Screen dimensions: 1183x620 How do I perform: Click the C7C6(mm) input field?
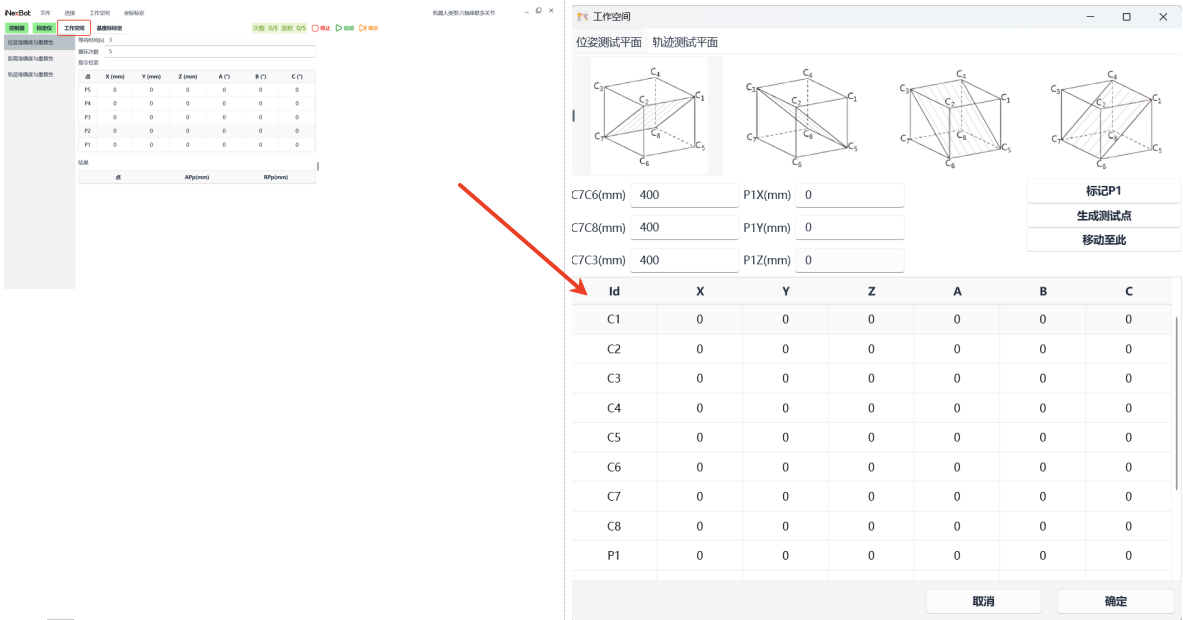pos(684,195)
